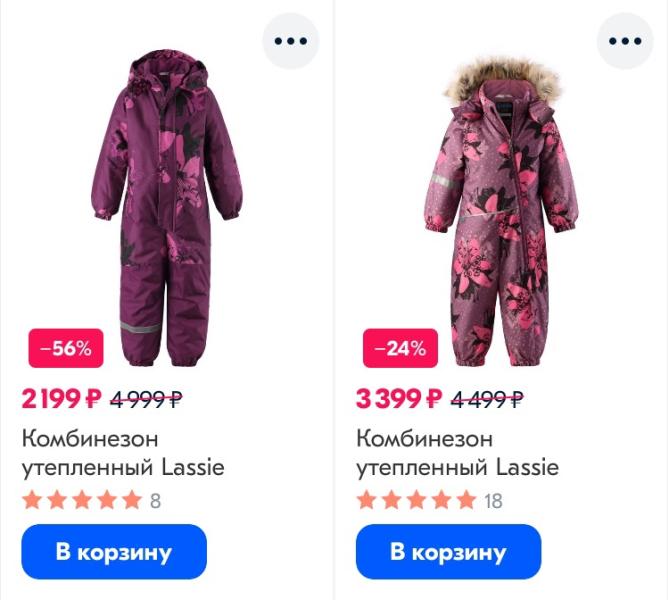Click the 3399 ₽ sale price
This screenshot has width=668, height=600.
click(x=399, y=399)
